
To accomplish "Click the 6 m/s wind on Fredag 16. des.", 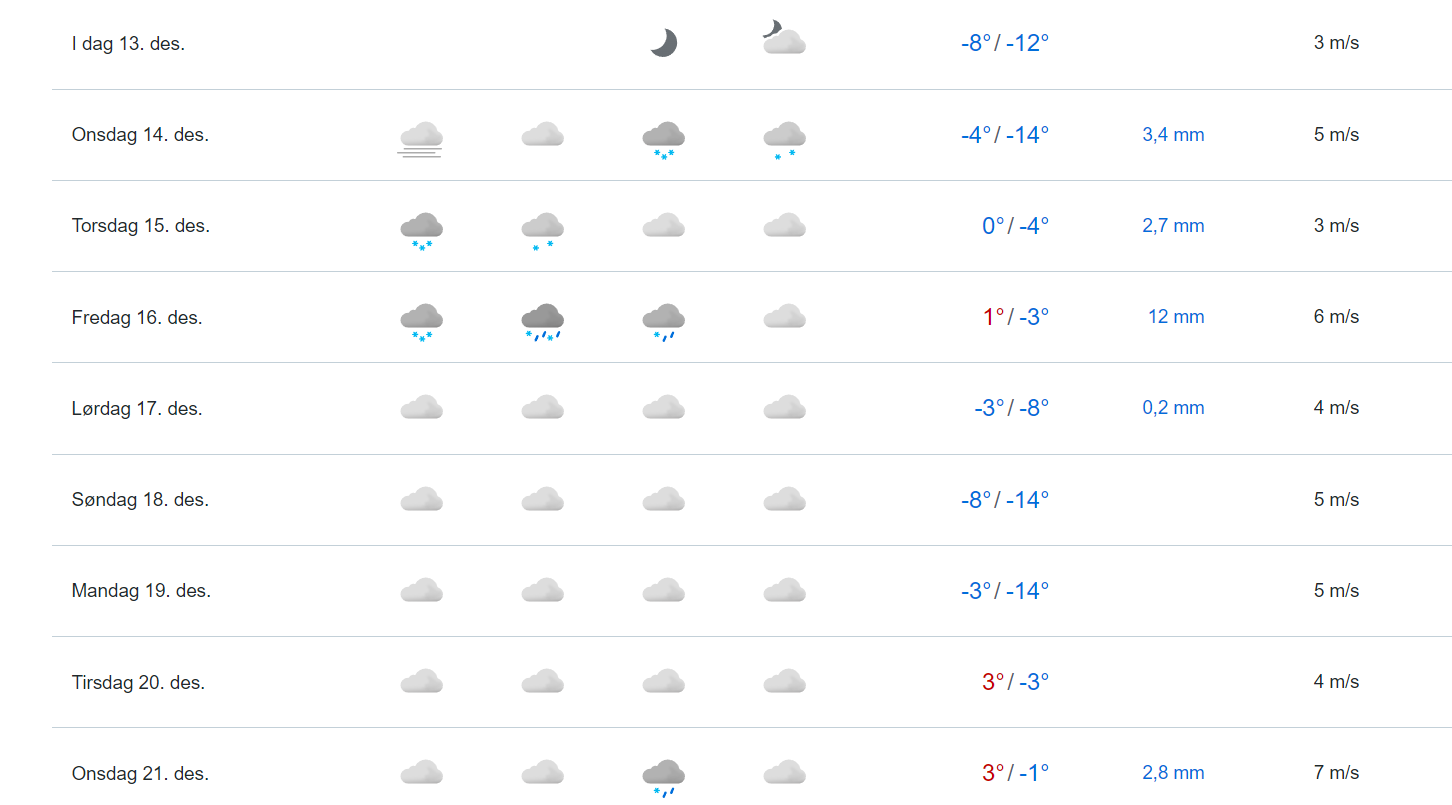I will pyautogui.click(x=1336, y=317).
